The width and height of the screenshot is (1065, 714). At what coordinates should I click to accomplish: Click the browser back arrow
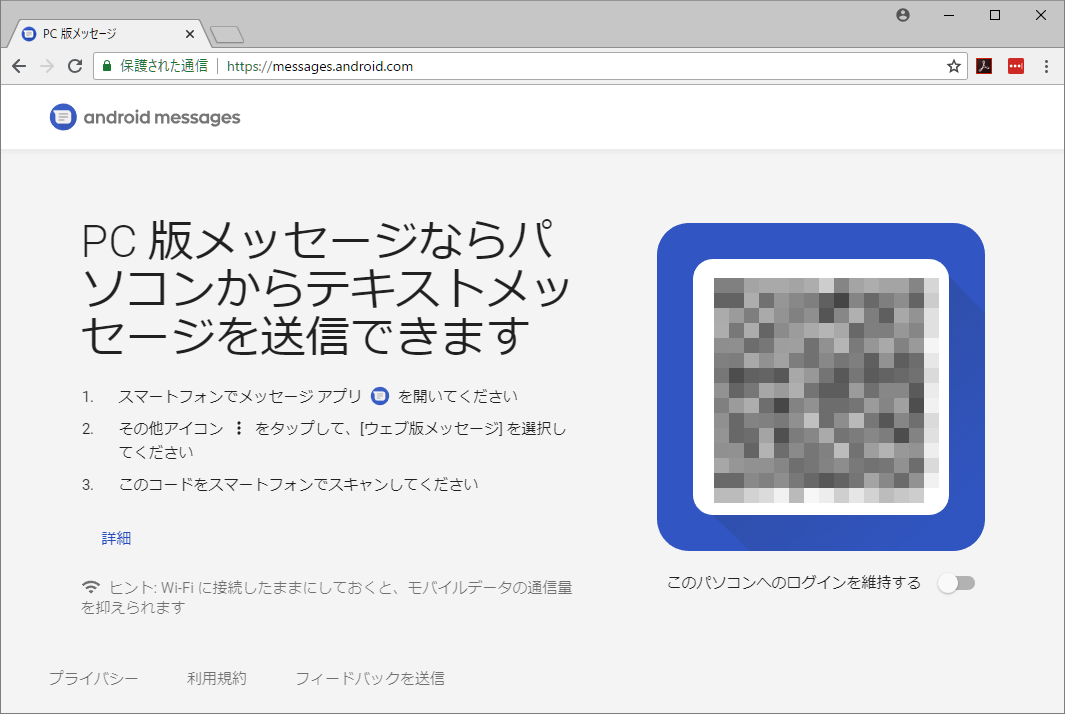point(19,66)
